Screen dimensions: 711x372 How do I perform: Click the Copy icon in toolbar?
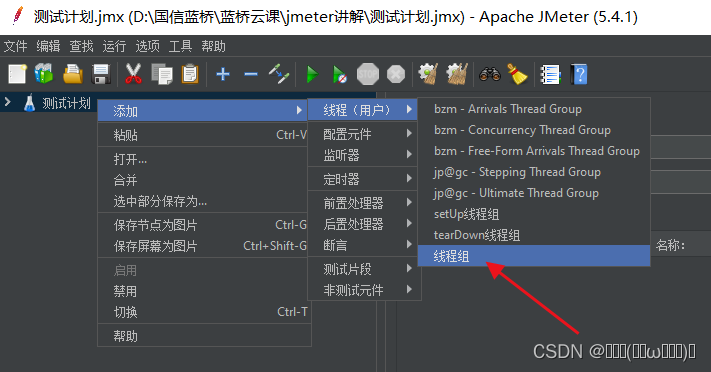coord(162,74)
